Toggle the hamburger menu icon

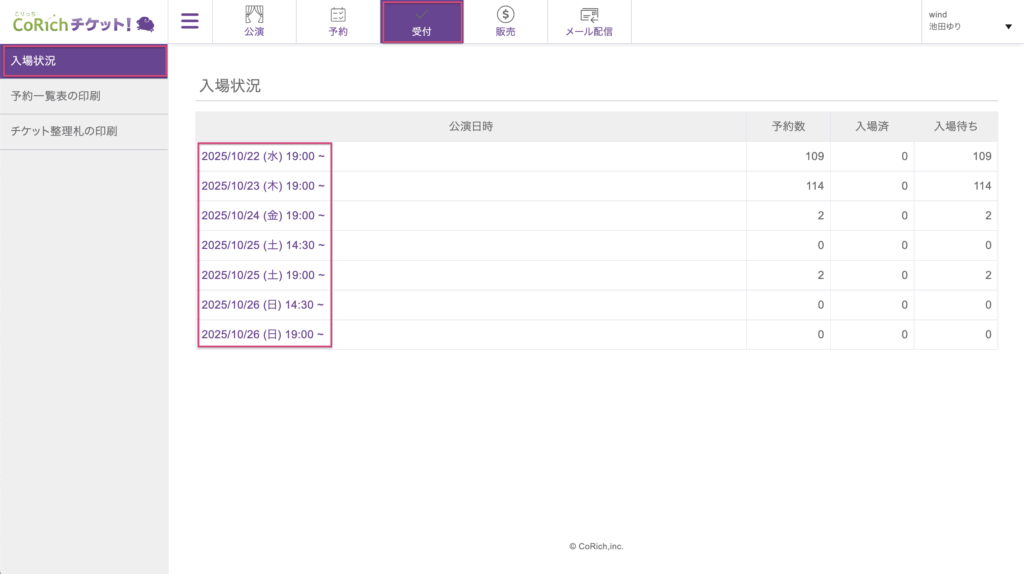coord(190,21)
